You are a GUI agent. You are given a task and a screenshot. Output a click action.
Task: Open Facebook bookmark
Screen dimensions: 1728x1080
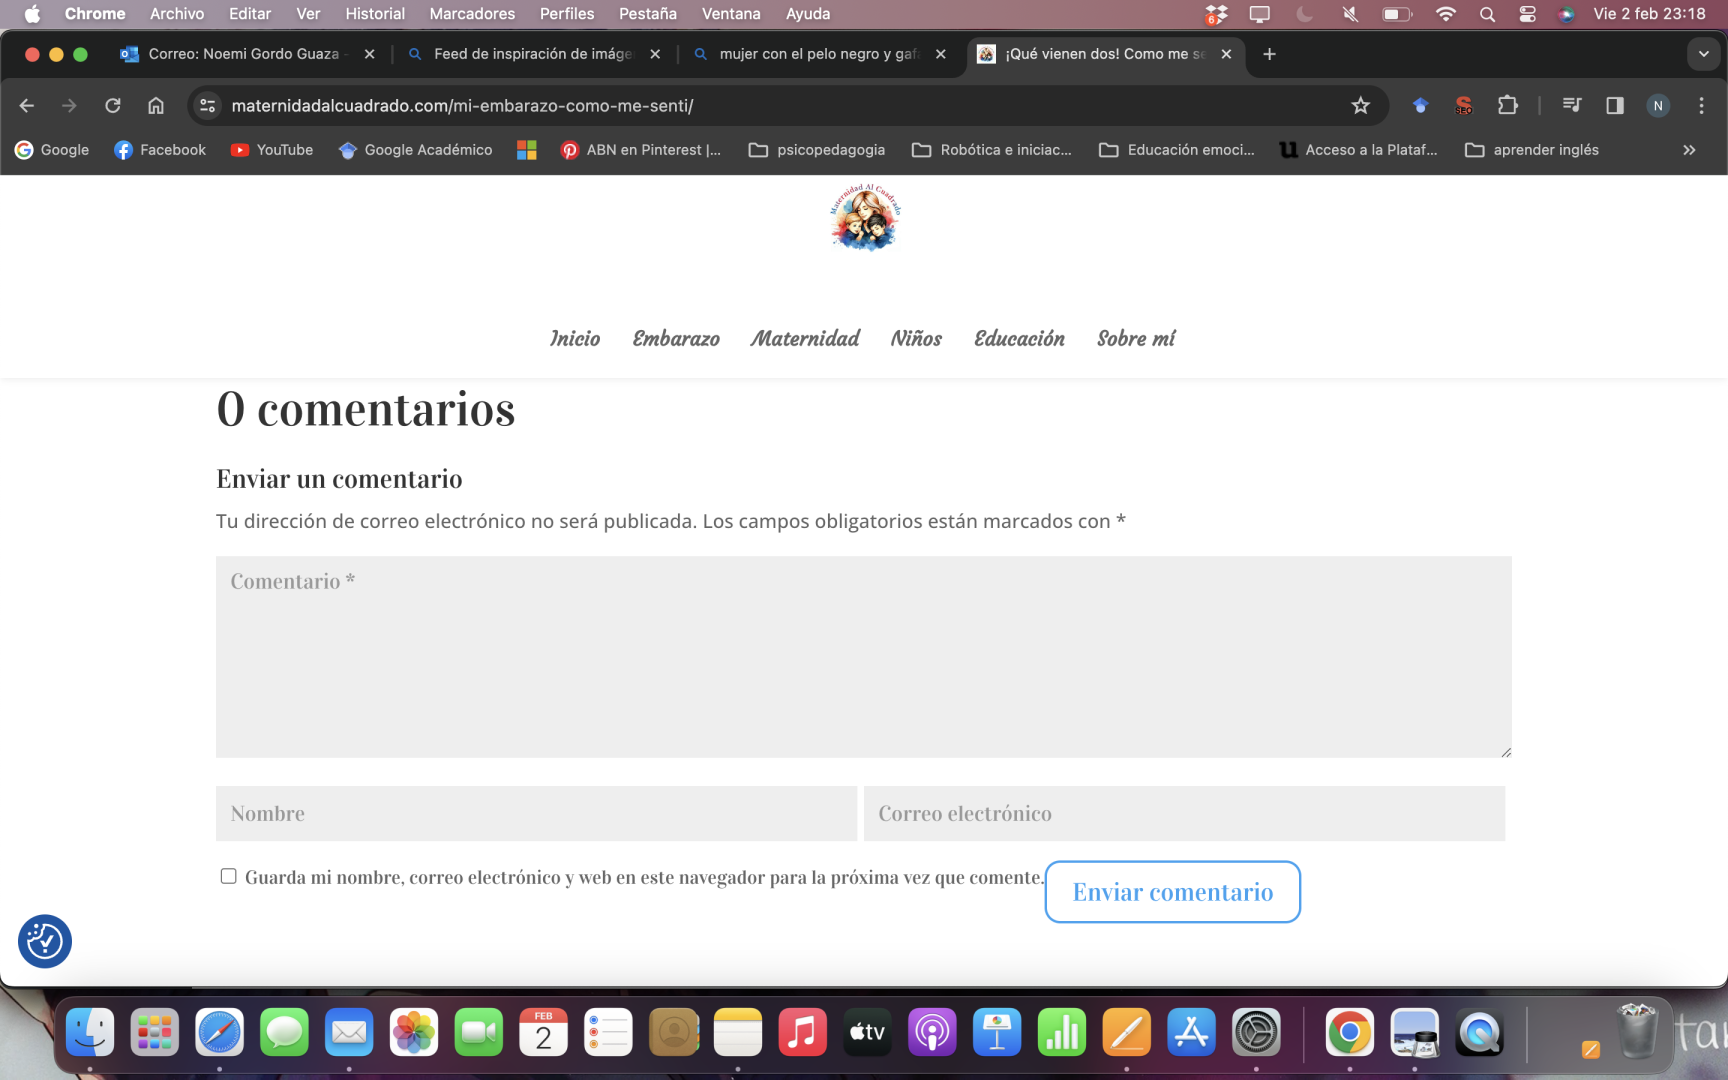pos(160,150)
